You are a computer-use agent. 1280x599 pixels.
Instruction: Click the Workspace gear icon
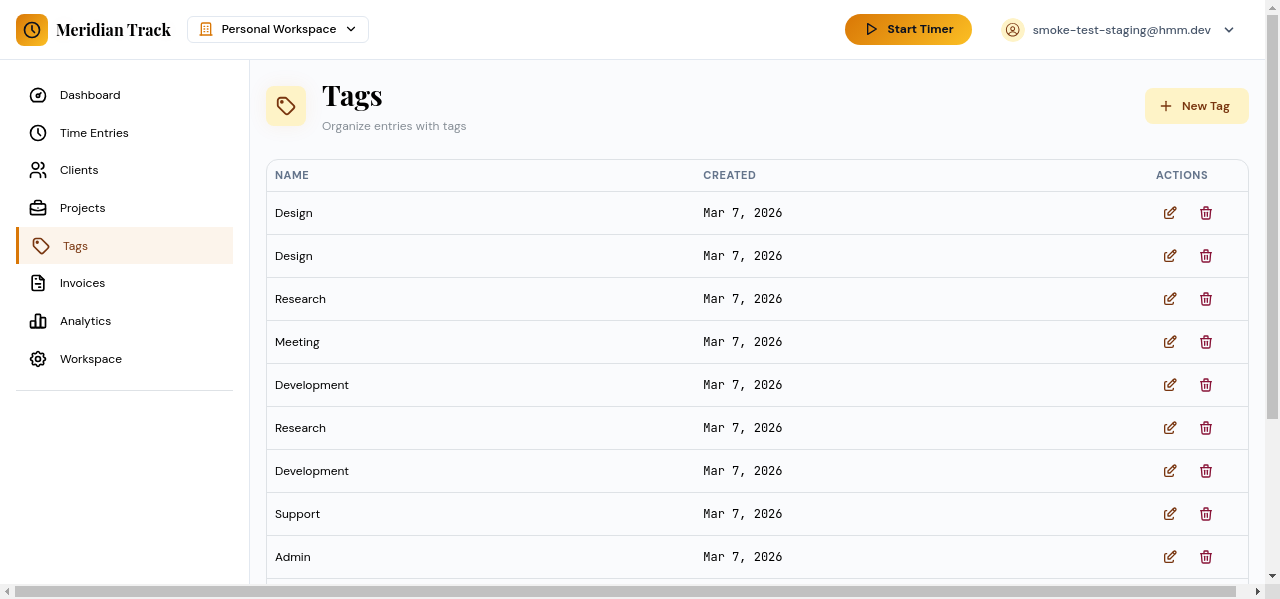pyautogui.click(x=38, y=359)
